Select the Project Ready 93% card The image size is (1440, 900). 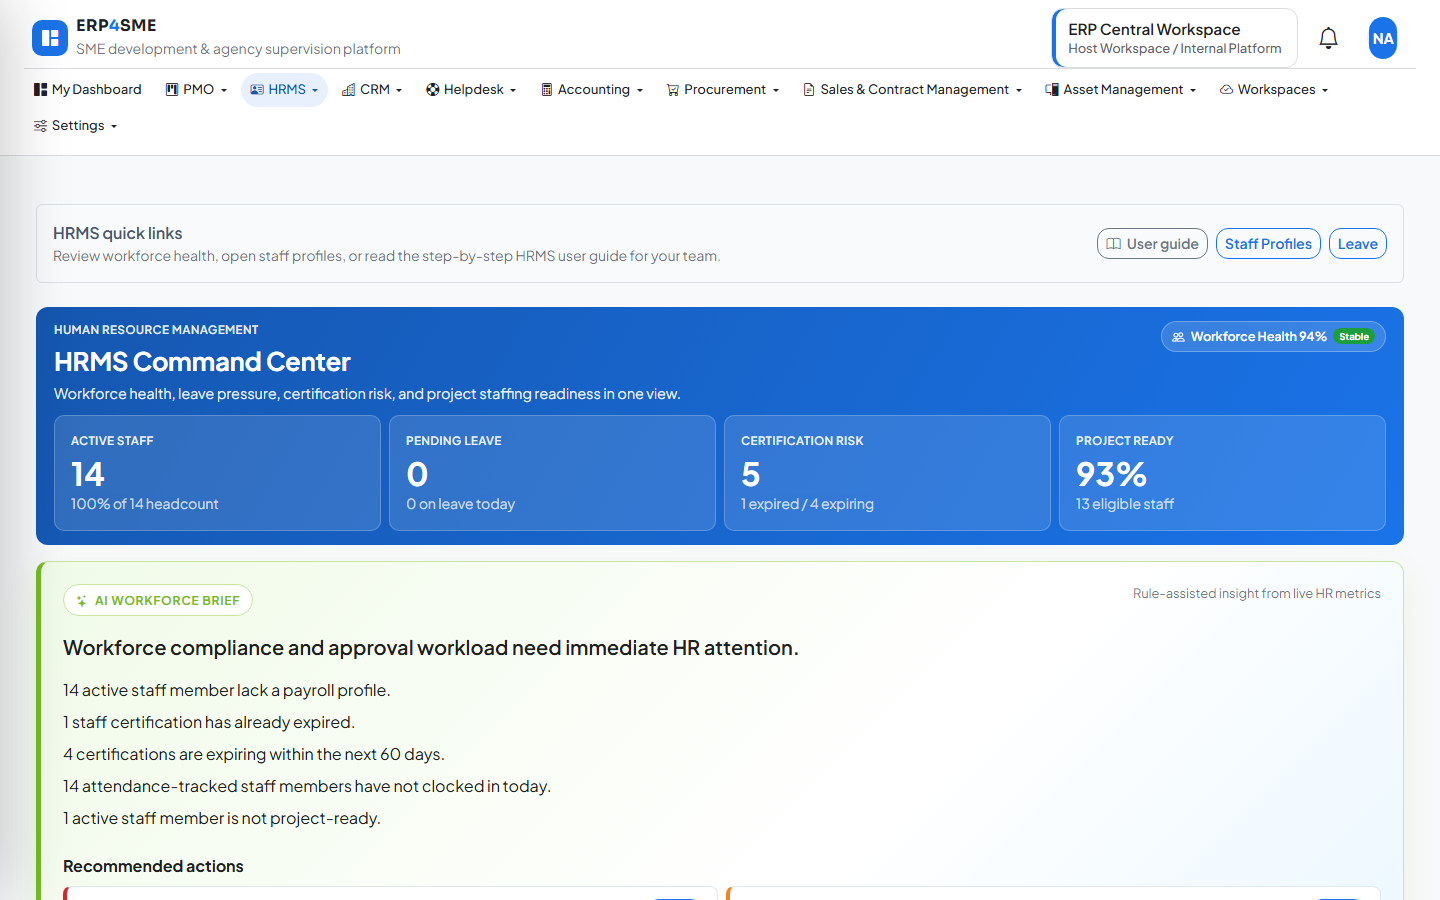point(1222,473)
